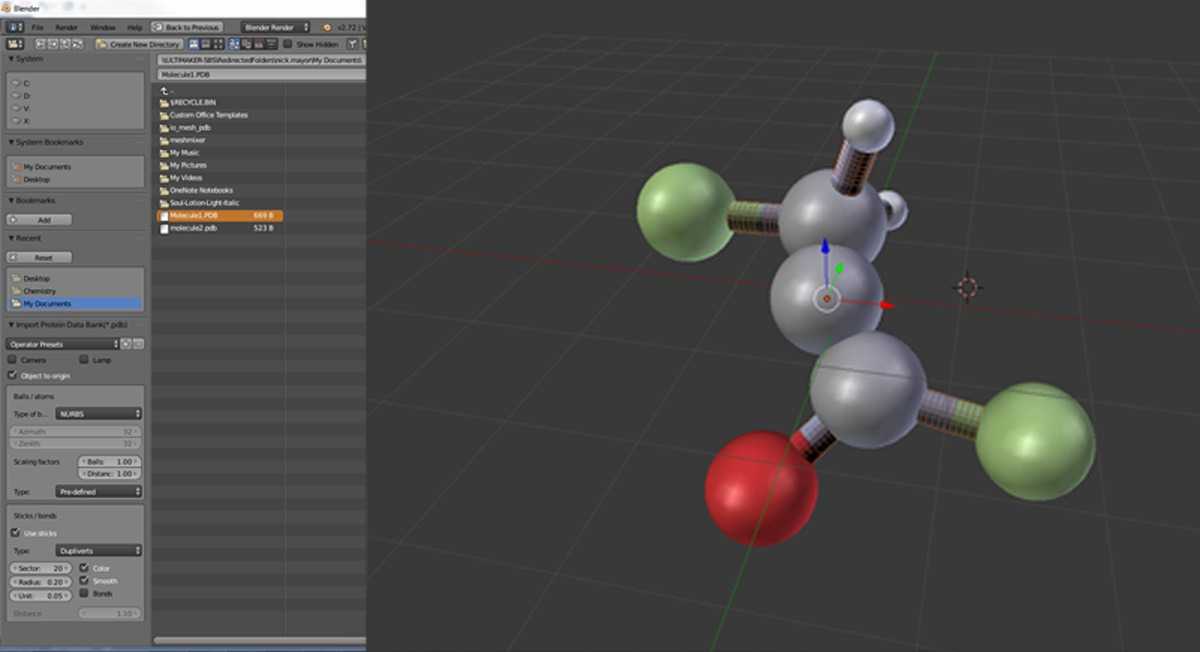
Task: Open the Help menu
Action: 134,27
